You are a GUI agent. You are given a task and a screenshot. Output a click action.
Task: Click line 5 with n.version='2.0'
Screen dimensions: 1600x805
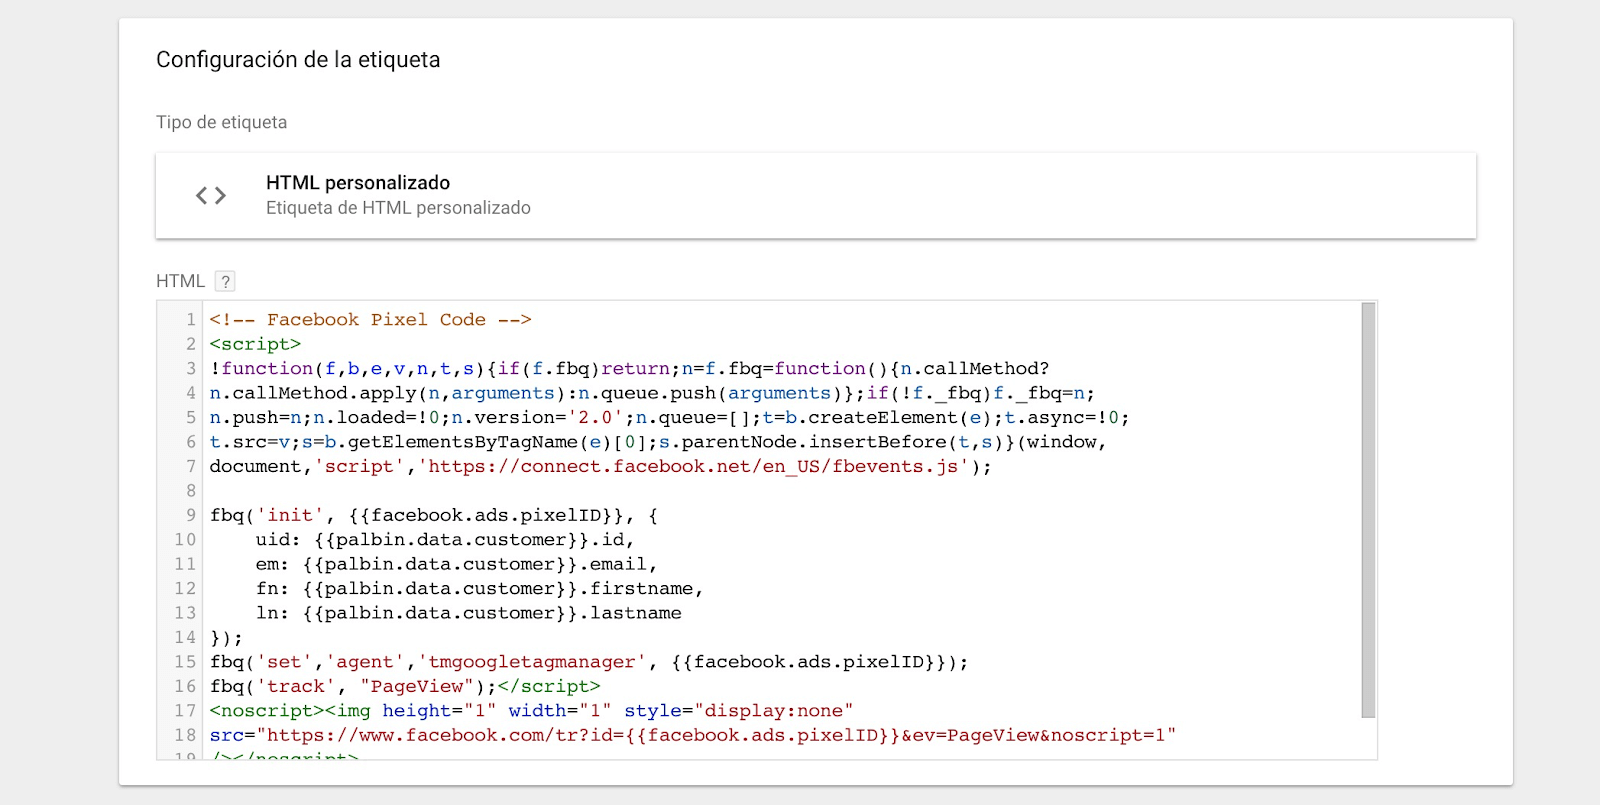(669, 418)
